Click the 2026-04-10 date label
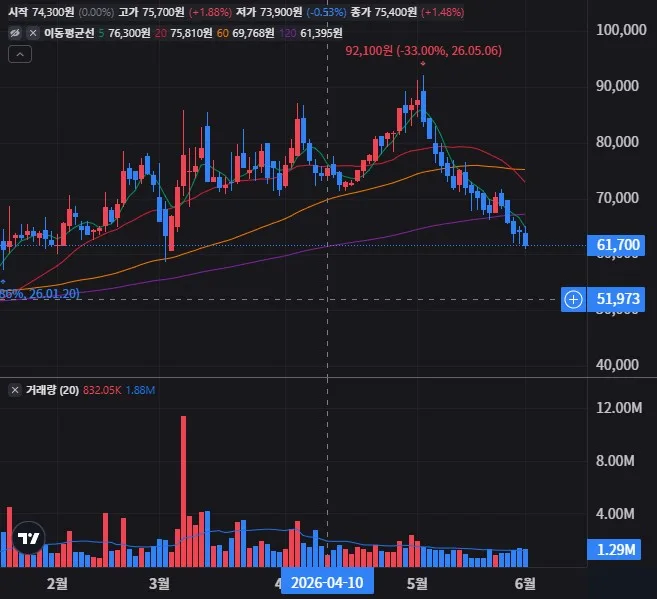Screen dimensions: 657x599 327,583
